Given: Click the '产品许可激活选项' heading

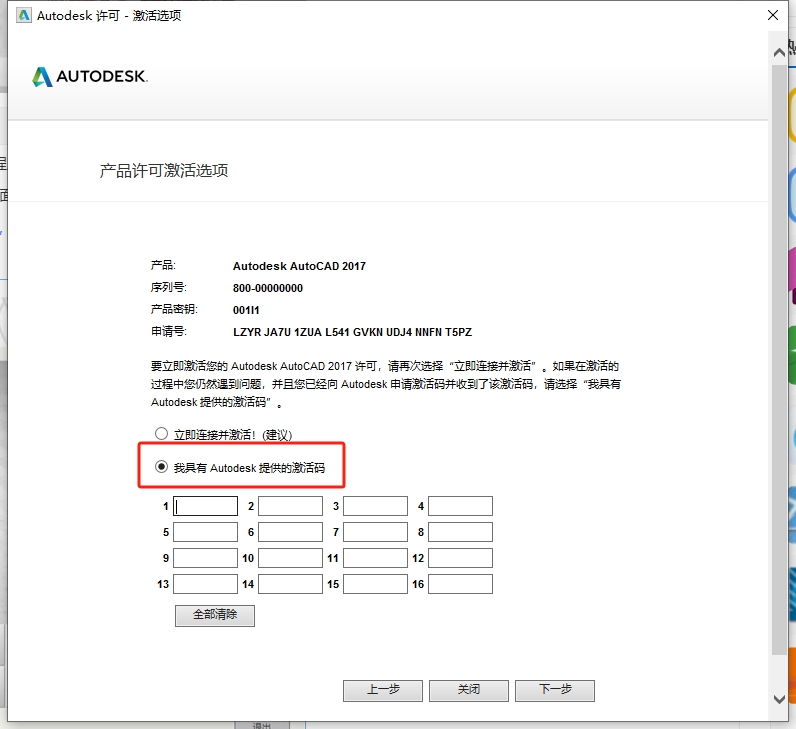Looking at the screenshot, I should [163, 171].
